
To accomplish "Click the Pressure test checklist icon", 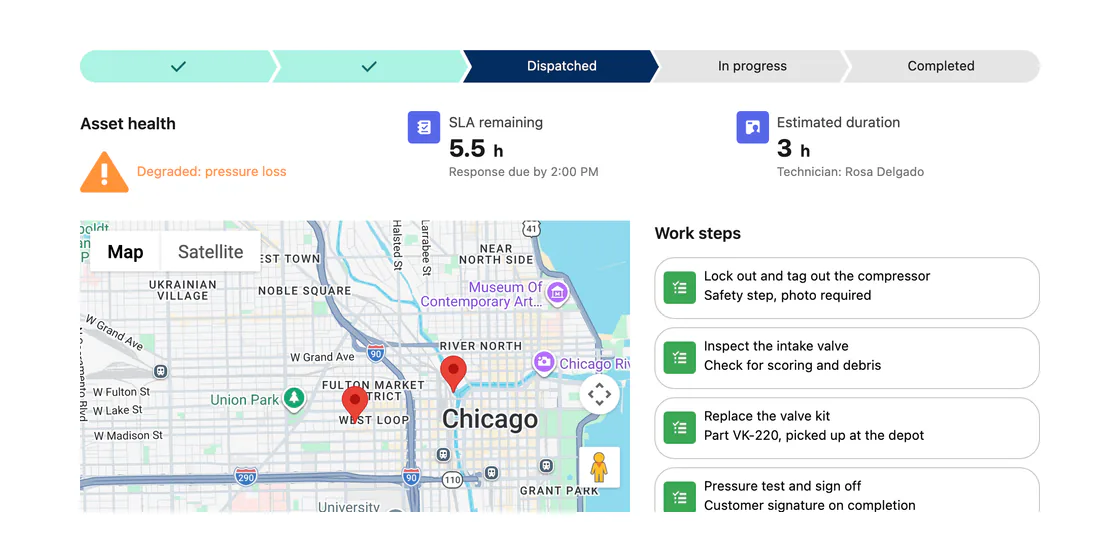I will 679,497.
